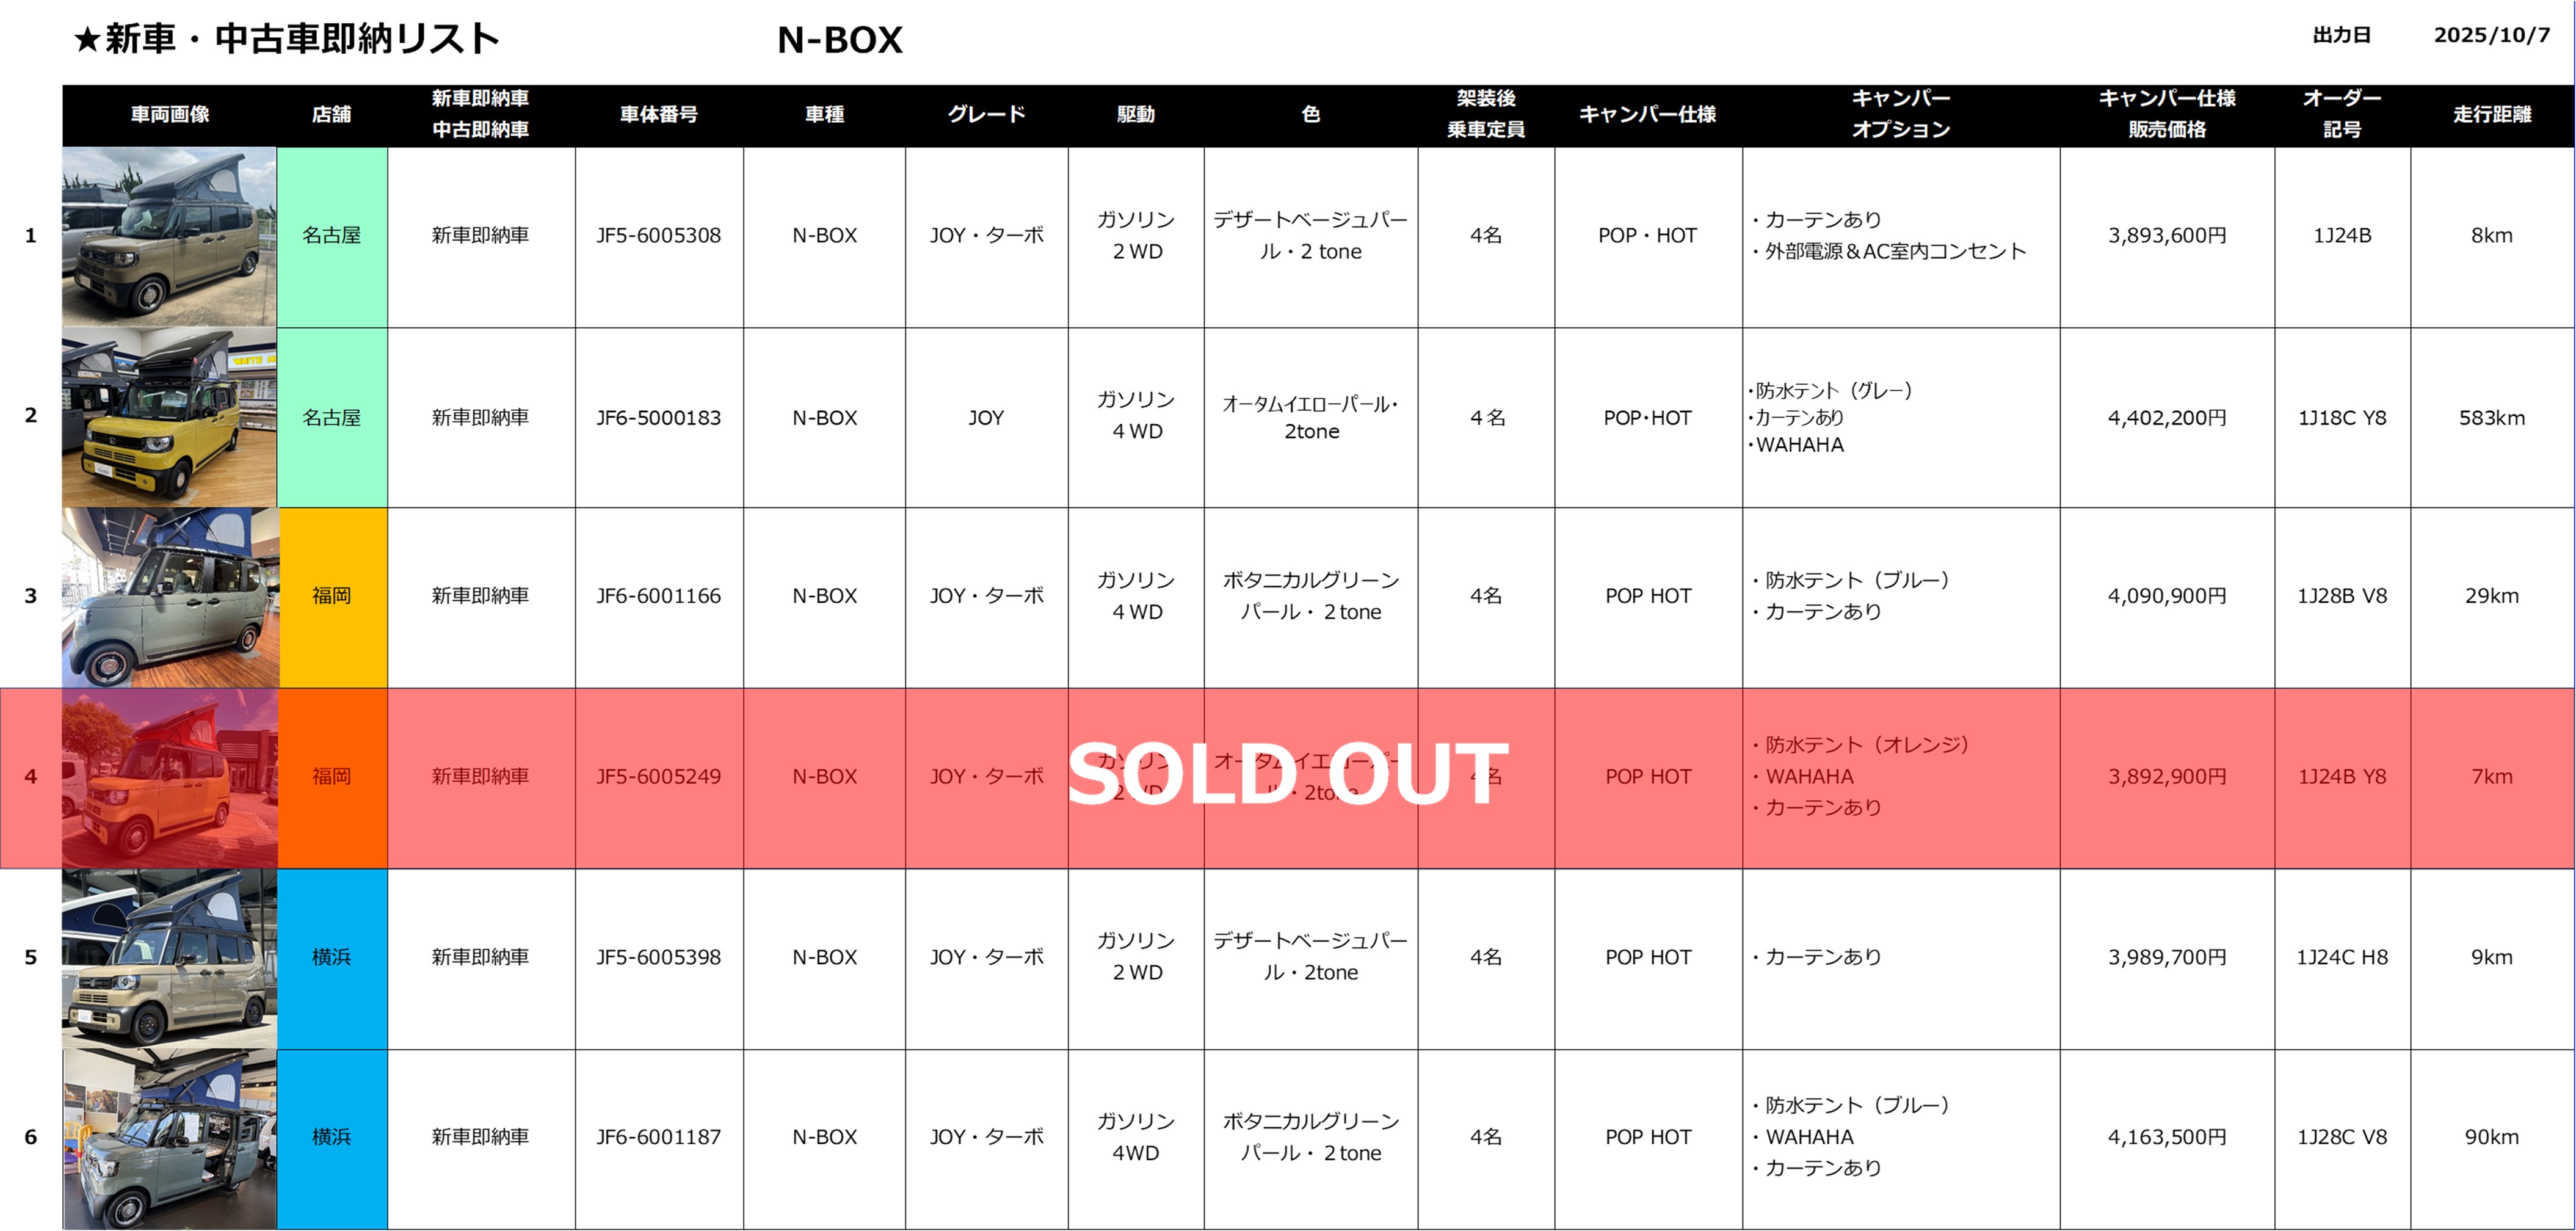This screenshot has height=1231, width=2576.
Task: Click the green 名古屋 store cell in row 1
Action: pos(332,237)
